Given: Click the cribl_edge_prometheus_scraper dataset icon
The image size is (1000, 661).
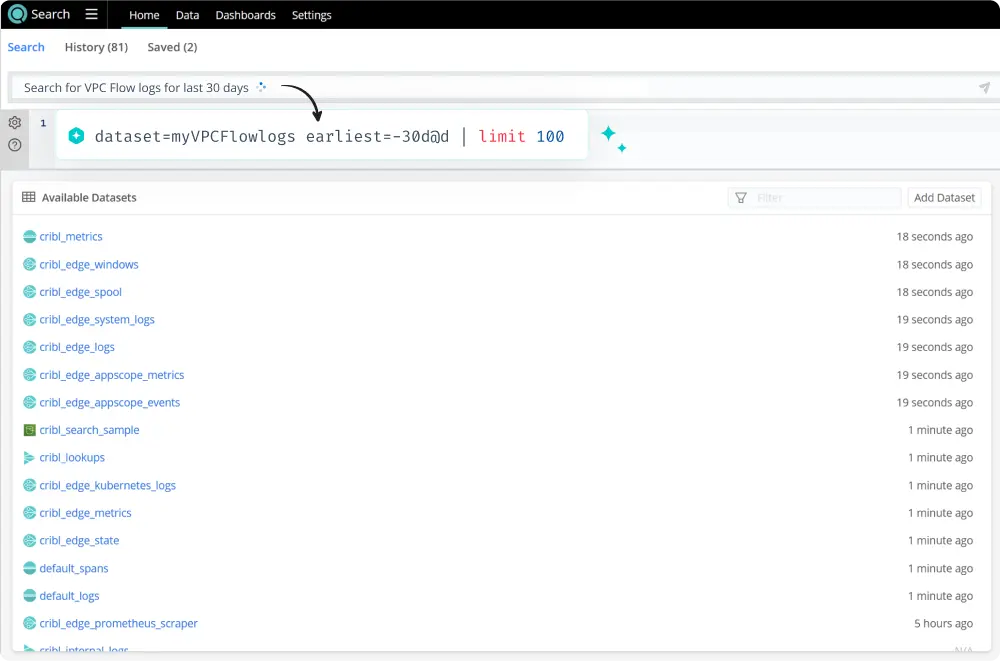Looking at the screenshot, I should (29, 623).
